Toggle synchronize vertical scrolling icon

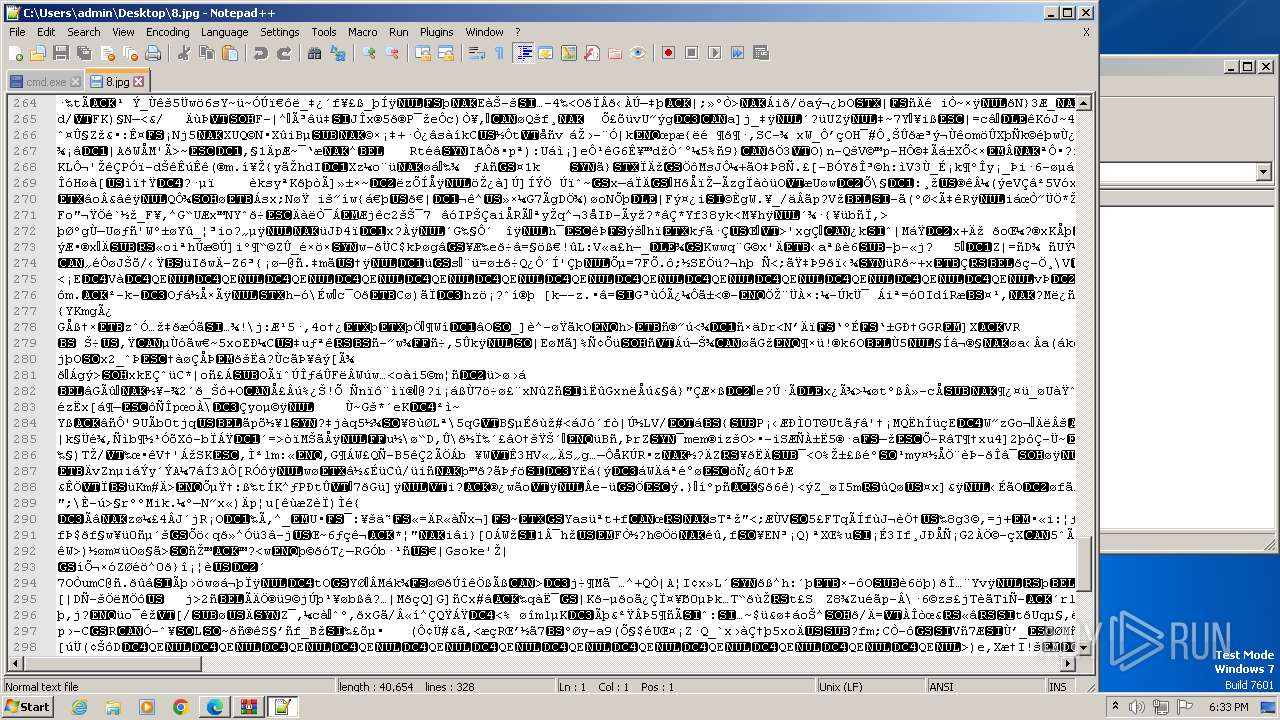click(423, 53)
